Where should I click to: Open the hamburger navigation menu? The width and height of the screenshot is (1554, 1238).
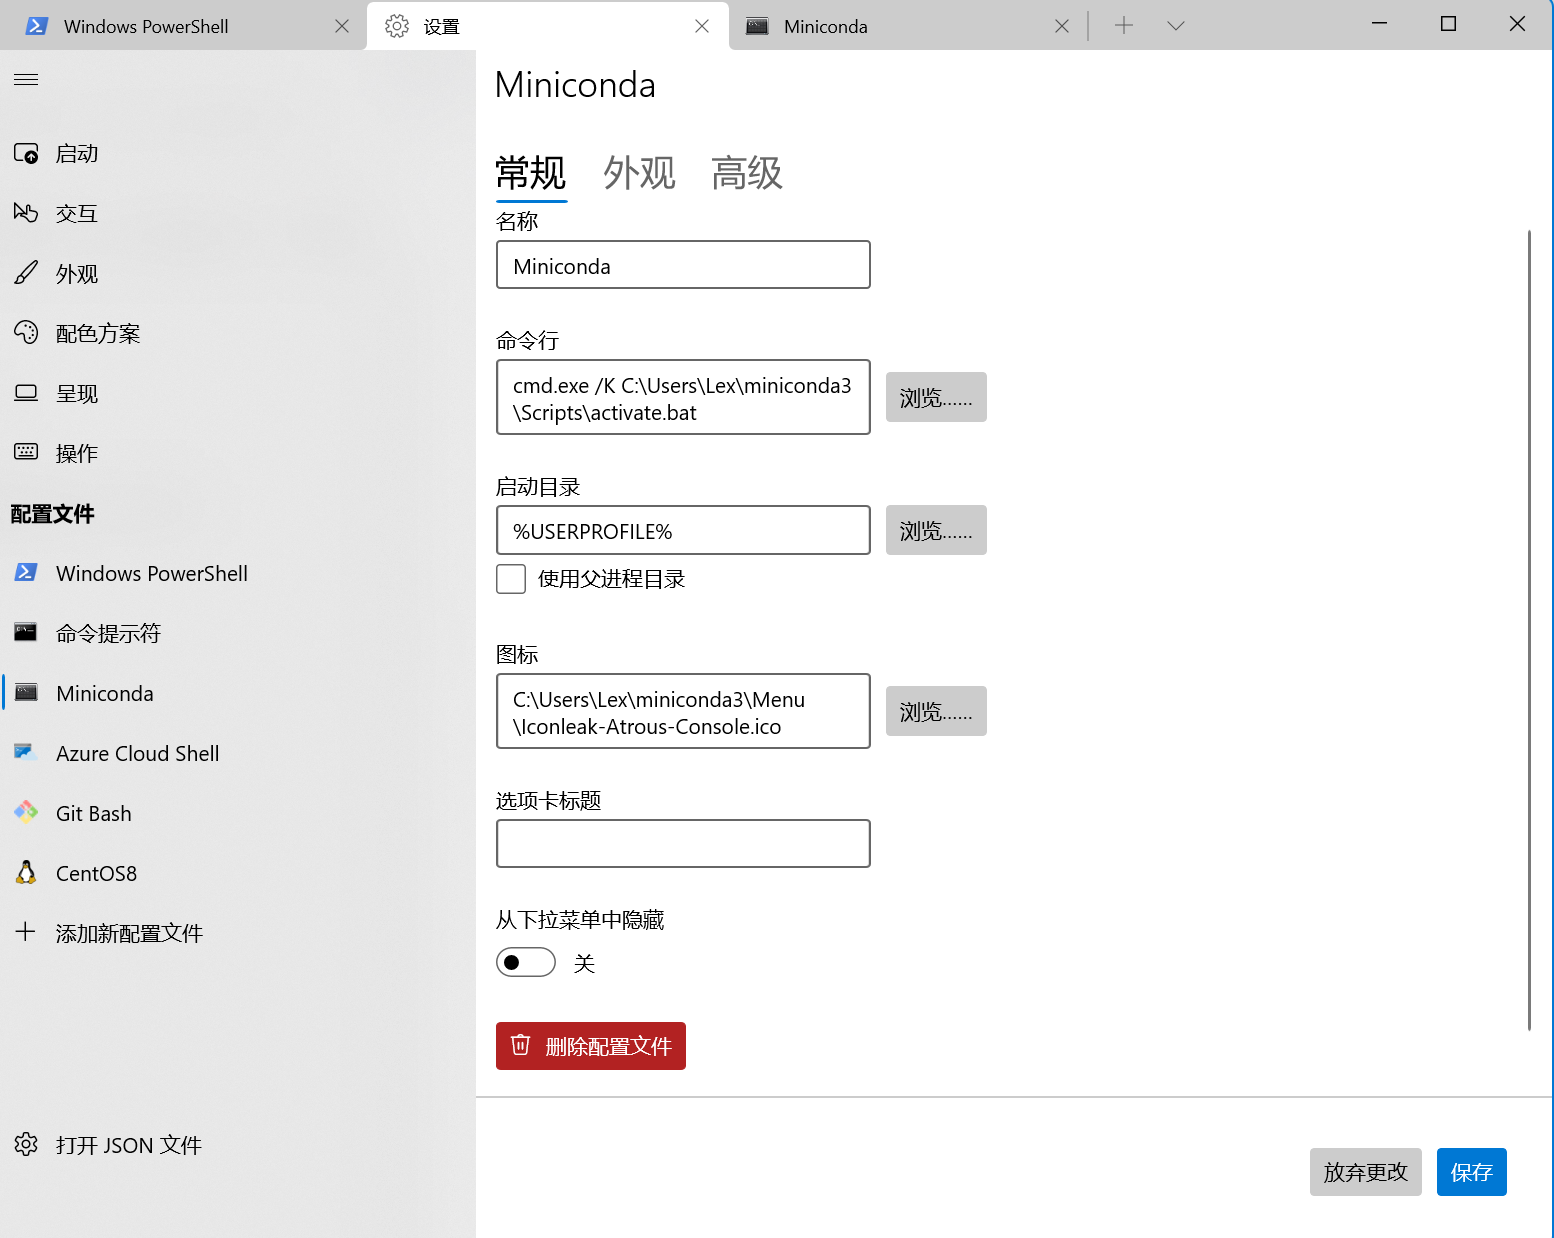pos(25,79)
